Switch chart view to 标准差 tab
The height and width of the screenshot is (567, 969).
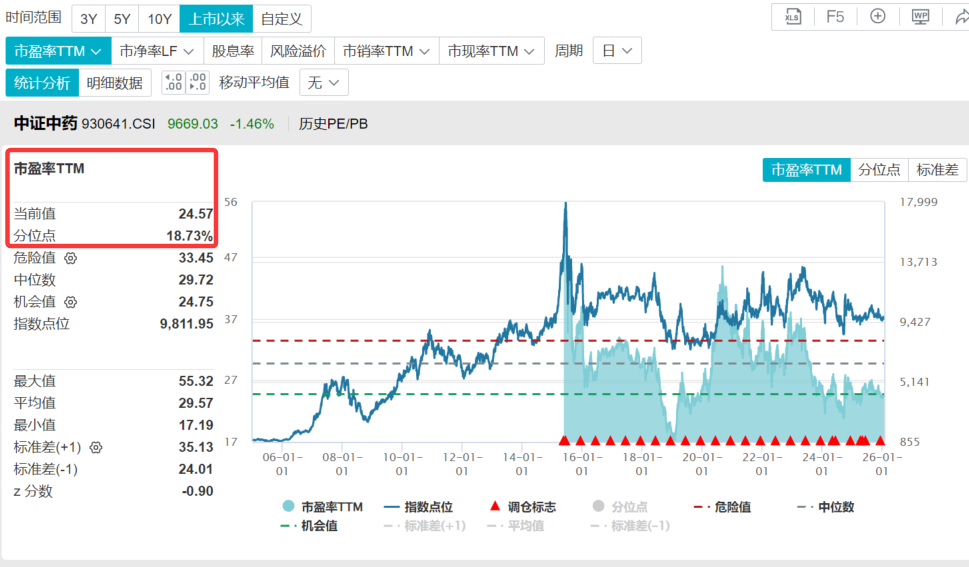(x=937, y=170)
